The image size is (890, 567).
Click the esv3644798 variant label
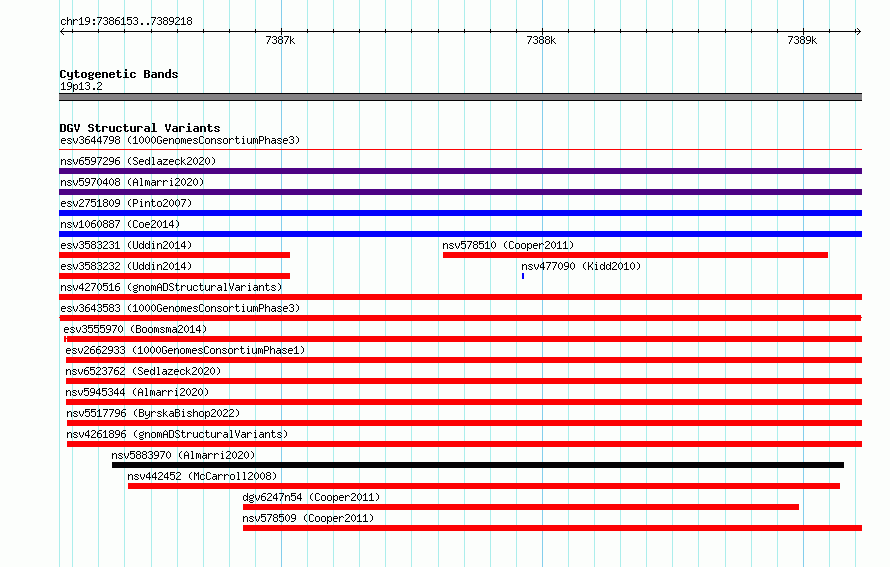click(180, 140)
